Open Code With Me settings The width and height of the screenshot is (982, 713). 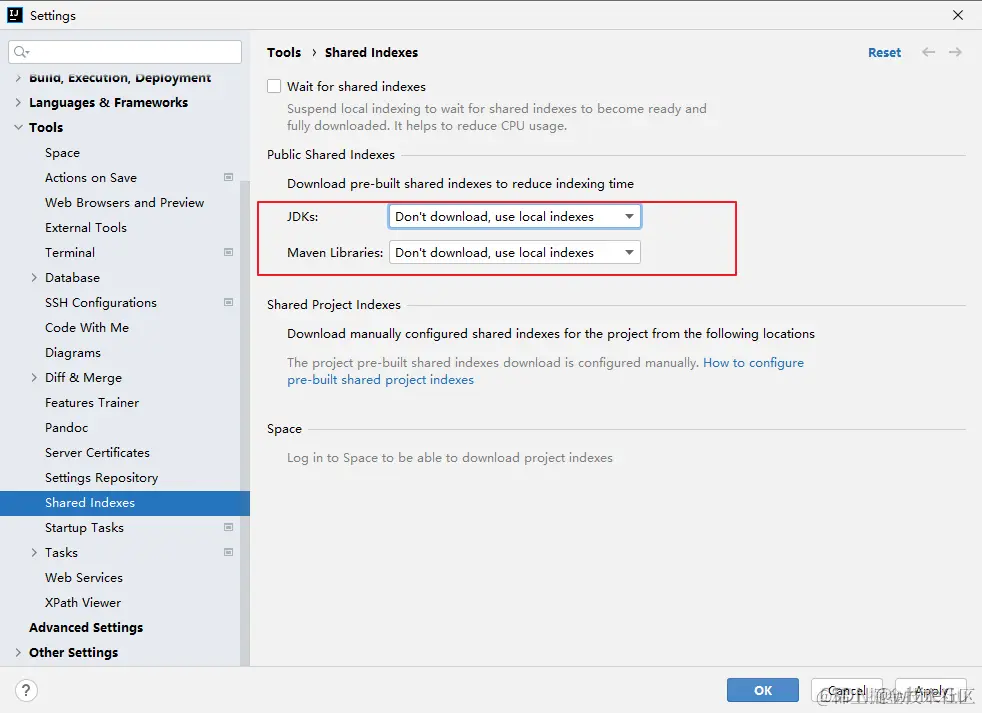(87, 328)
